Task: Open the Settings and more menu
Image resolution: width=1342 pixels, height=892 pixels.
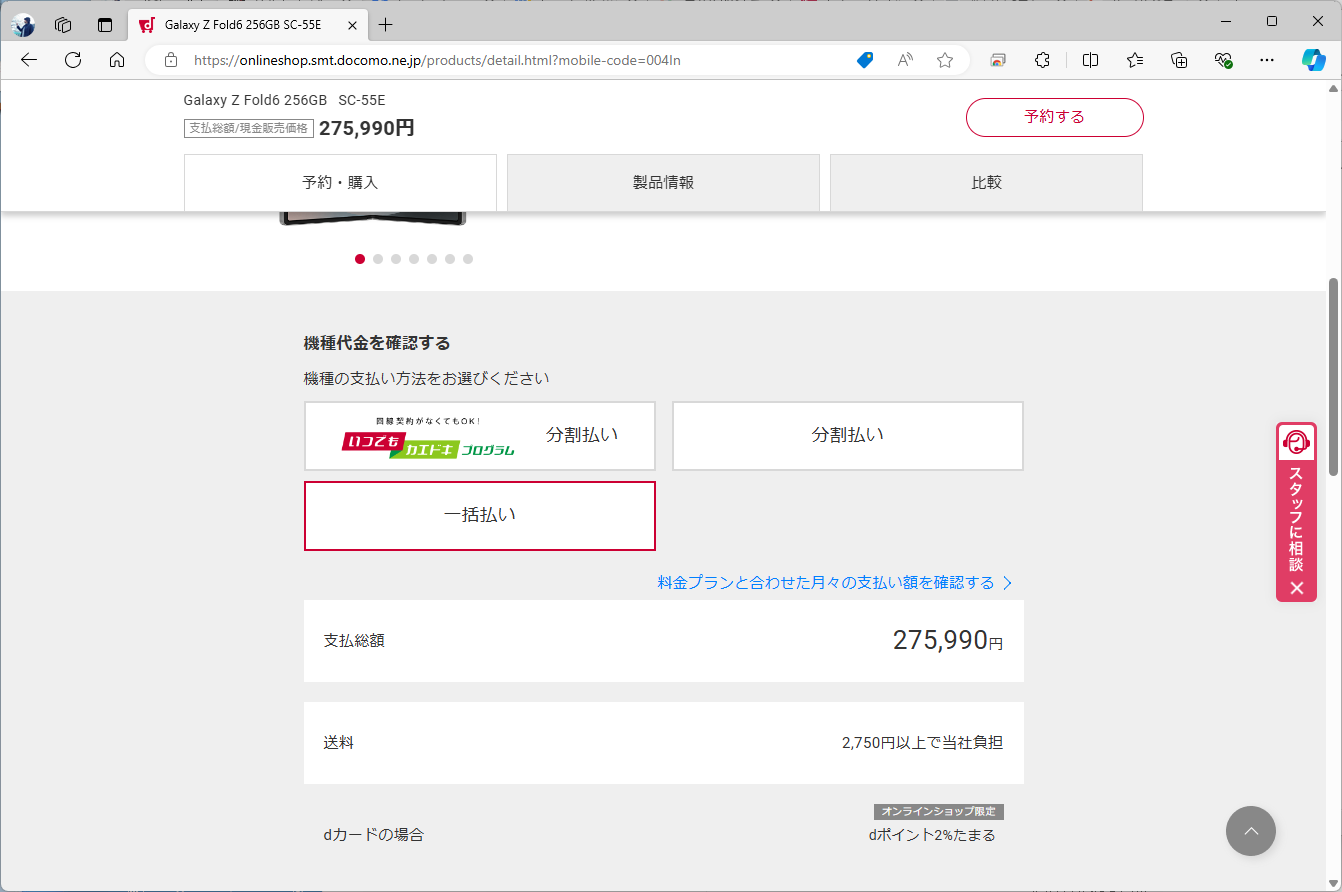Action: pyautogui.click(x=1267, y=60)
